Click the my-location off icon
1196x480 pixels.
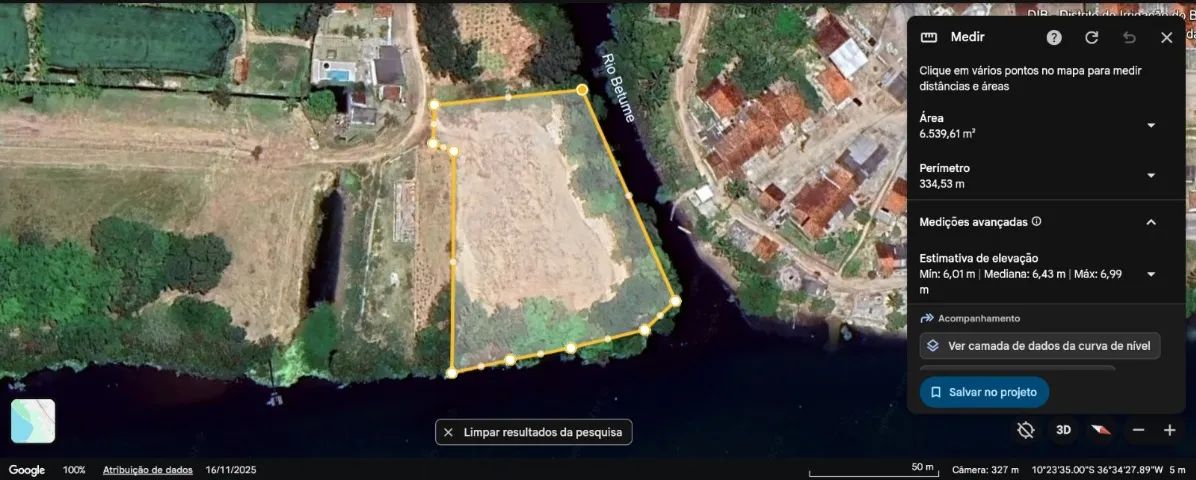click(1026, 430)
